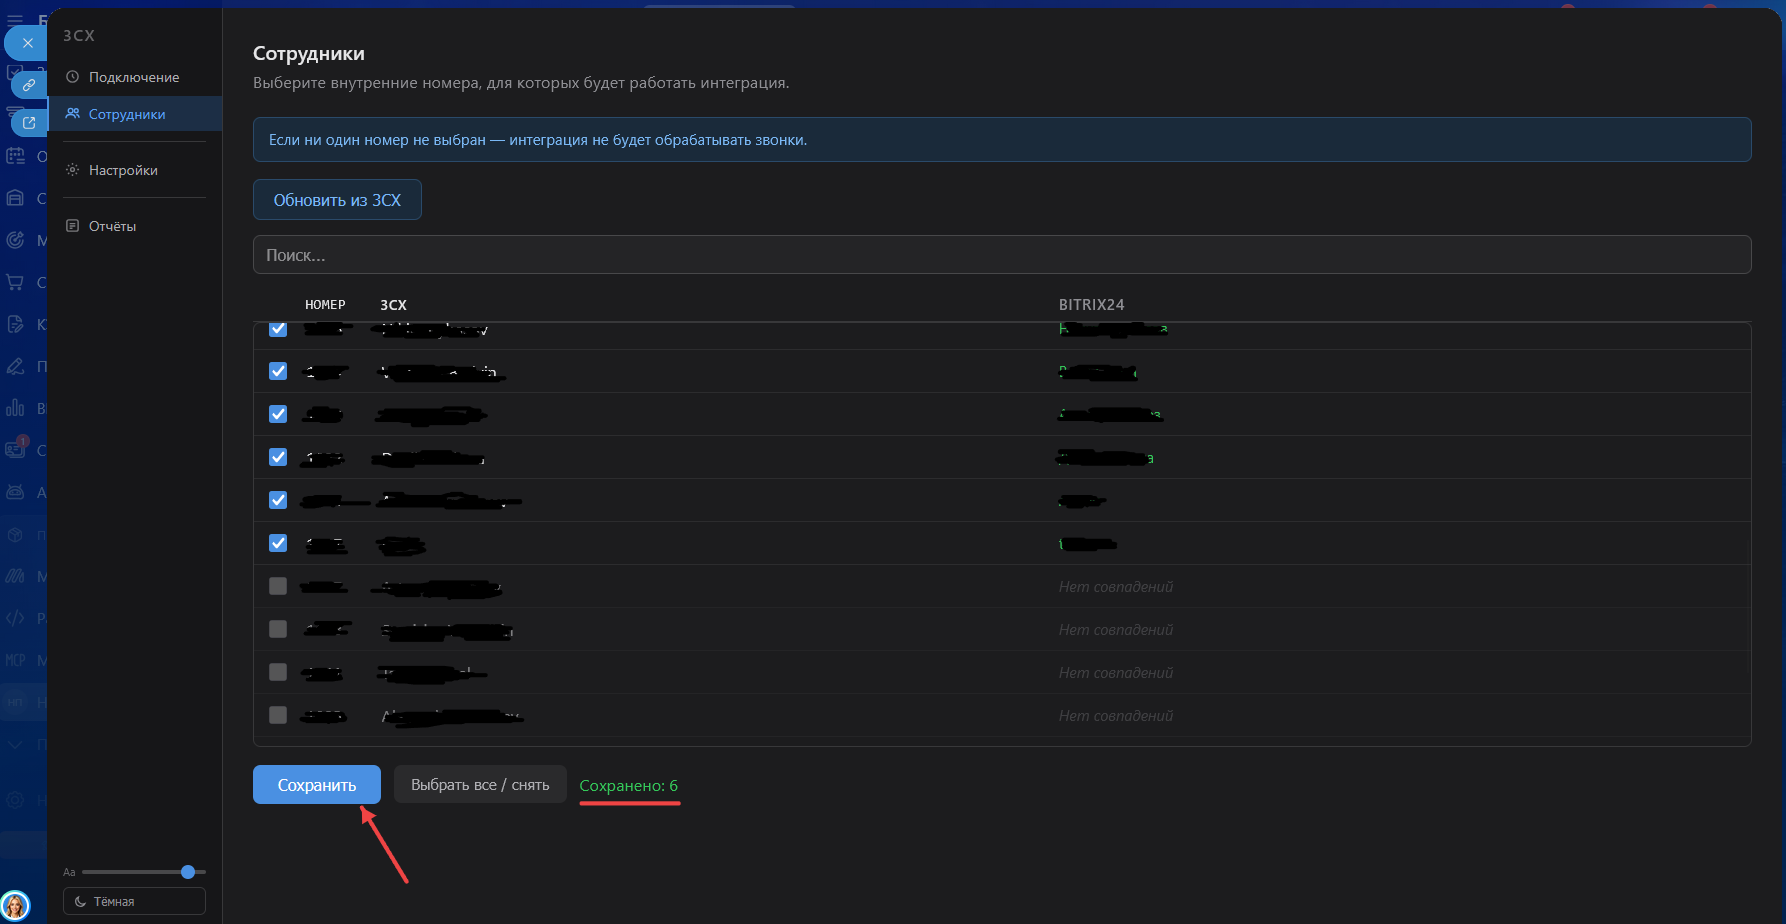The width and height of the screenshot is (1786, 924).
Task: Open the pen signature icon in sidebar
Action: pyautogui.click(x=15, y=366)
